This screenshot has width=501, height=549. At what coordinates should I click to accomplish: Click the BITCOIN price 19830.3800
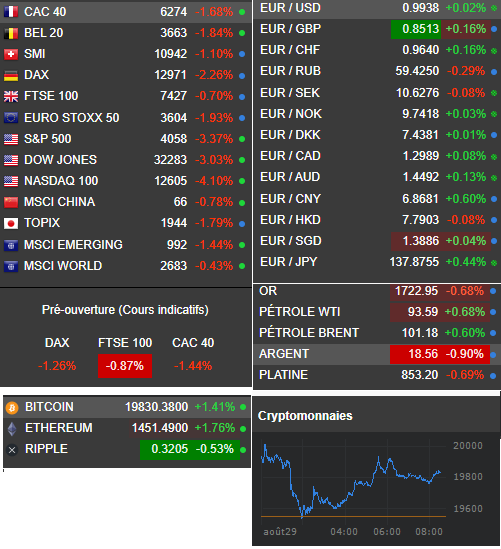pyautogui.click(x=156, y=407)
